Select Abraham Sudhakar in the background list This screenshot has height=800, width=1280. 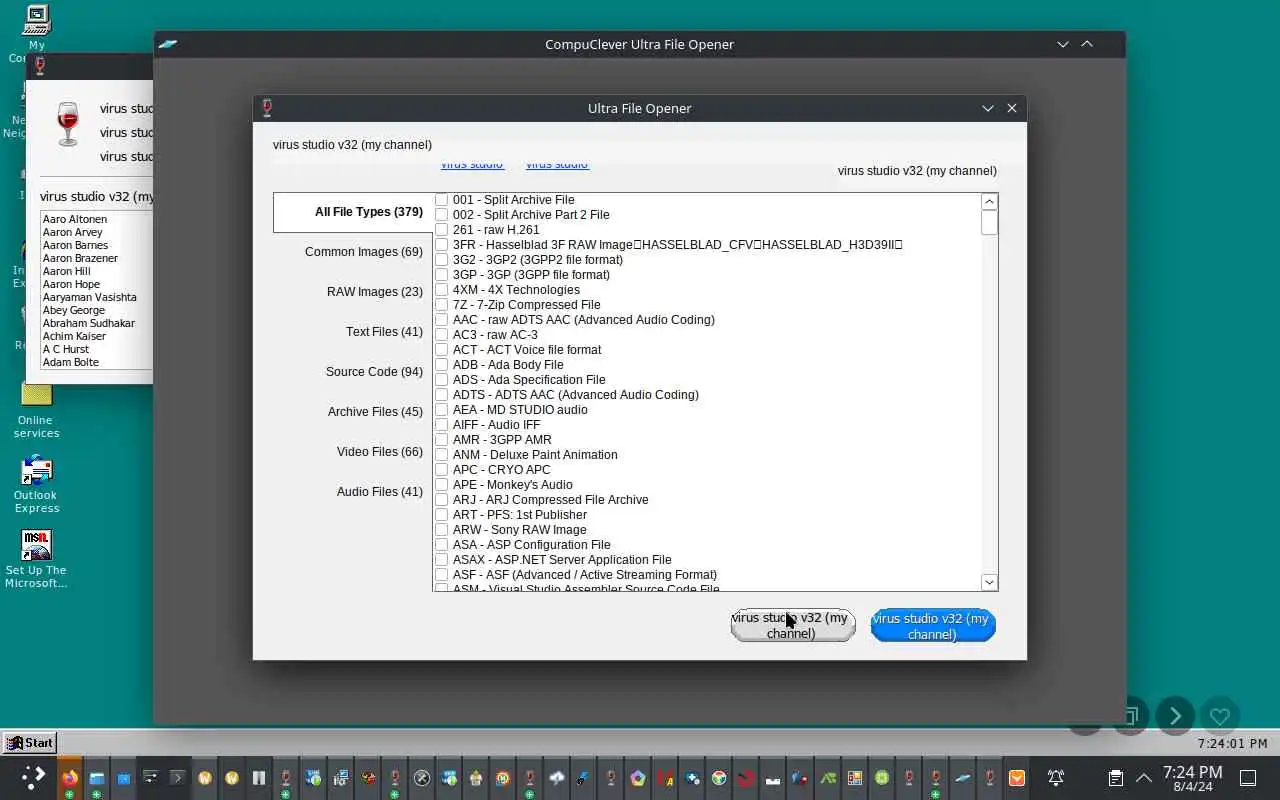[88, 323]
